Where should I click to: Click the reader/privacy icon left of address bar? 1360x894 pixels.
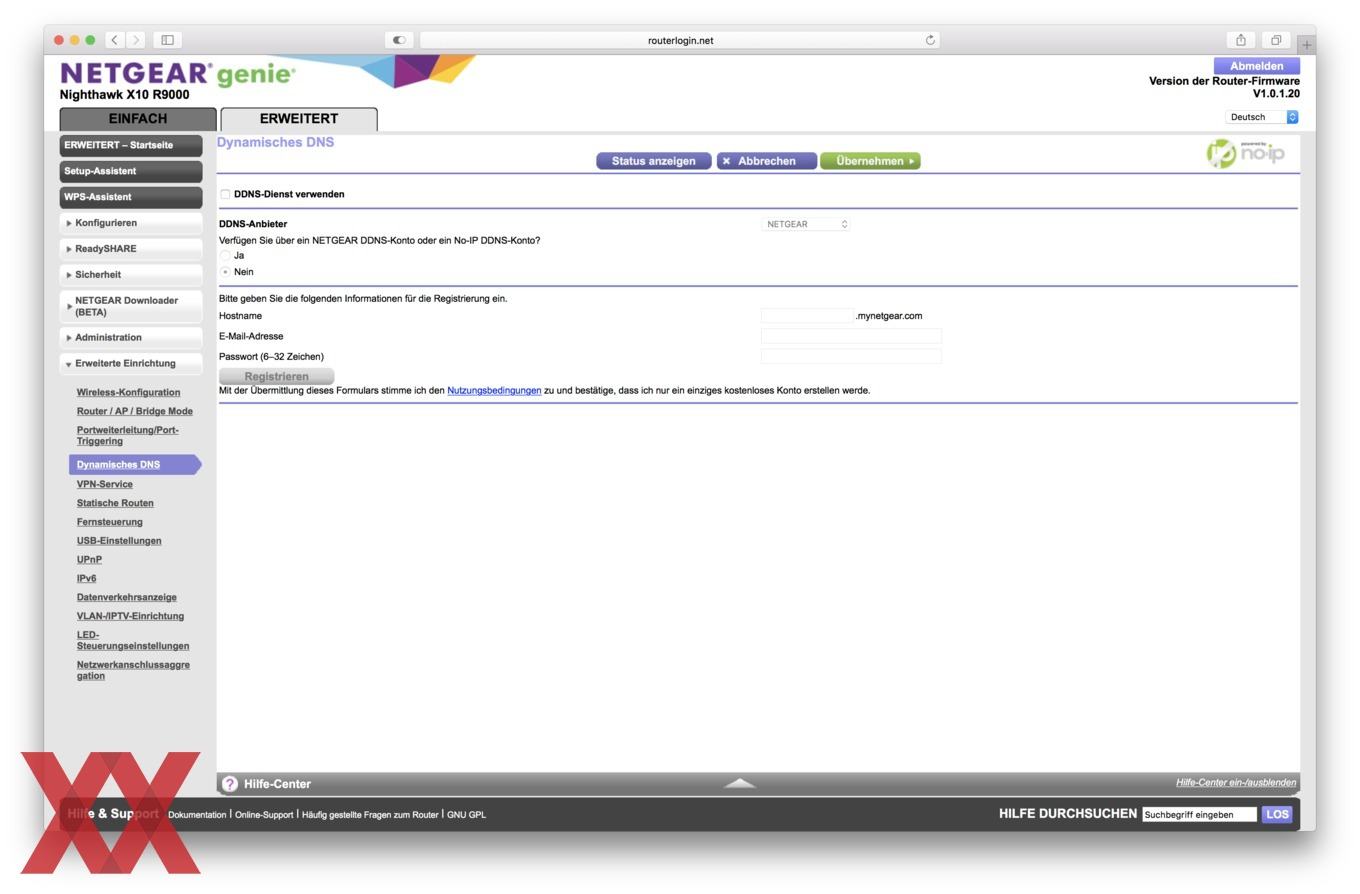399,40
